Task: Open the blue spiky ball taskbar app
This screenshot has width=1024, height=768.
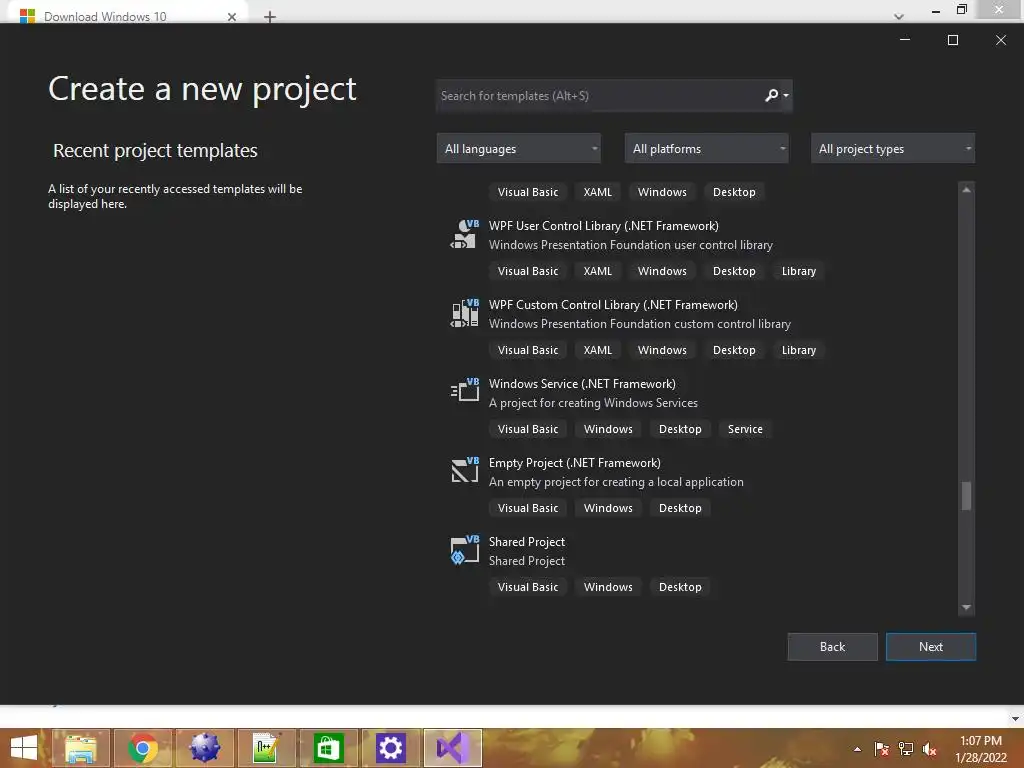Action: [x=204, y=748]
